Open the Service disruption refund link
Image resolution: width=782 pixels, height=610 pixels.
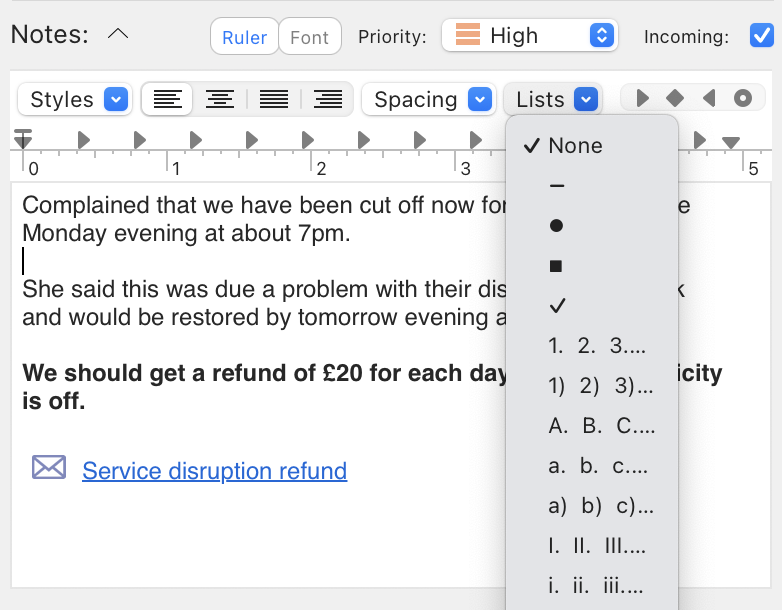click(x=214, y=470)
